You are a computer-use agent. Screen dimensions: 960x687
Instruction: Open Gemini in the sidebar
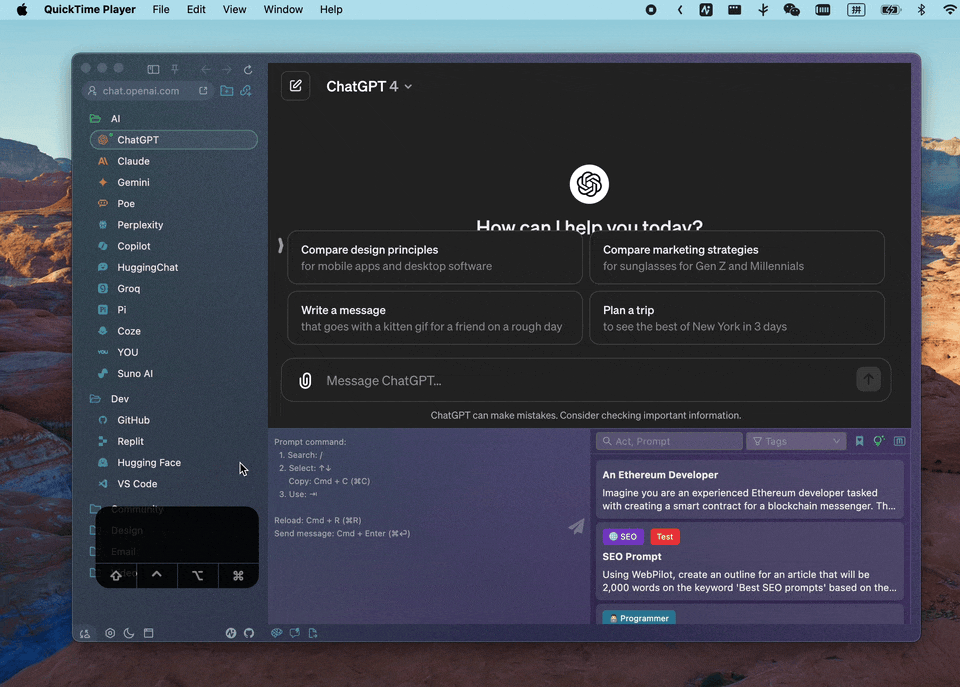[174, 182]
